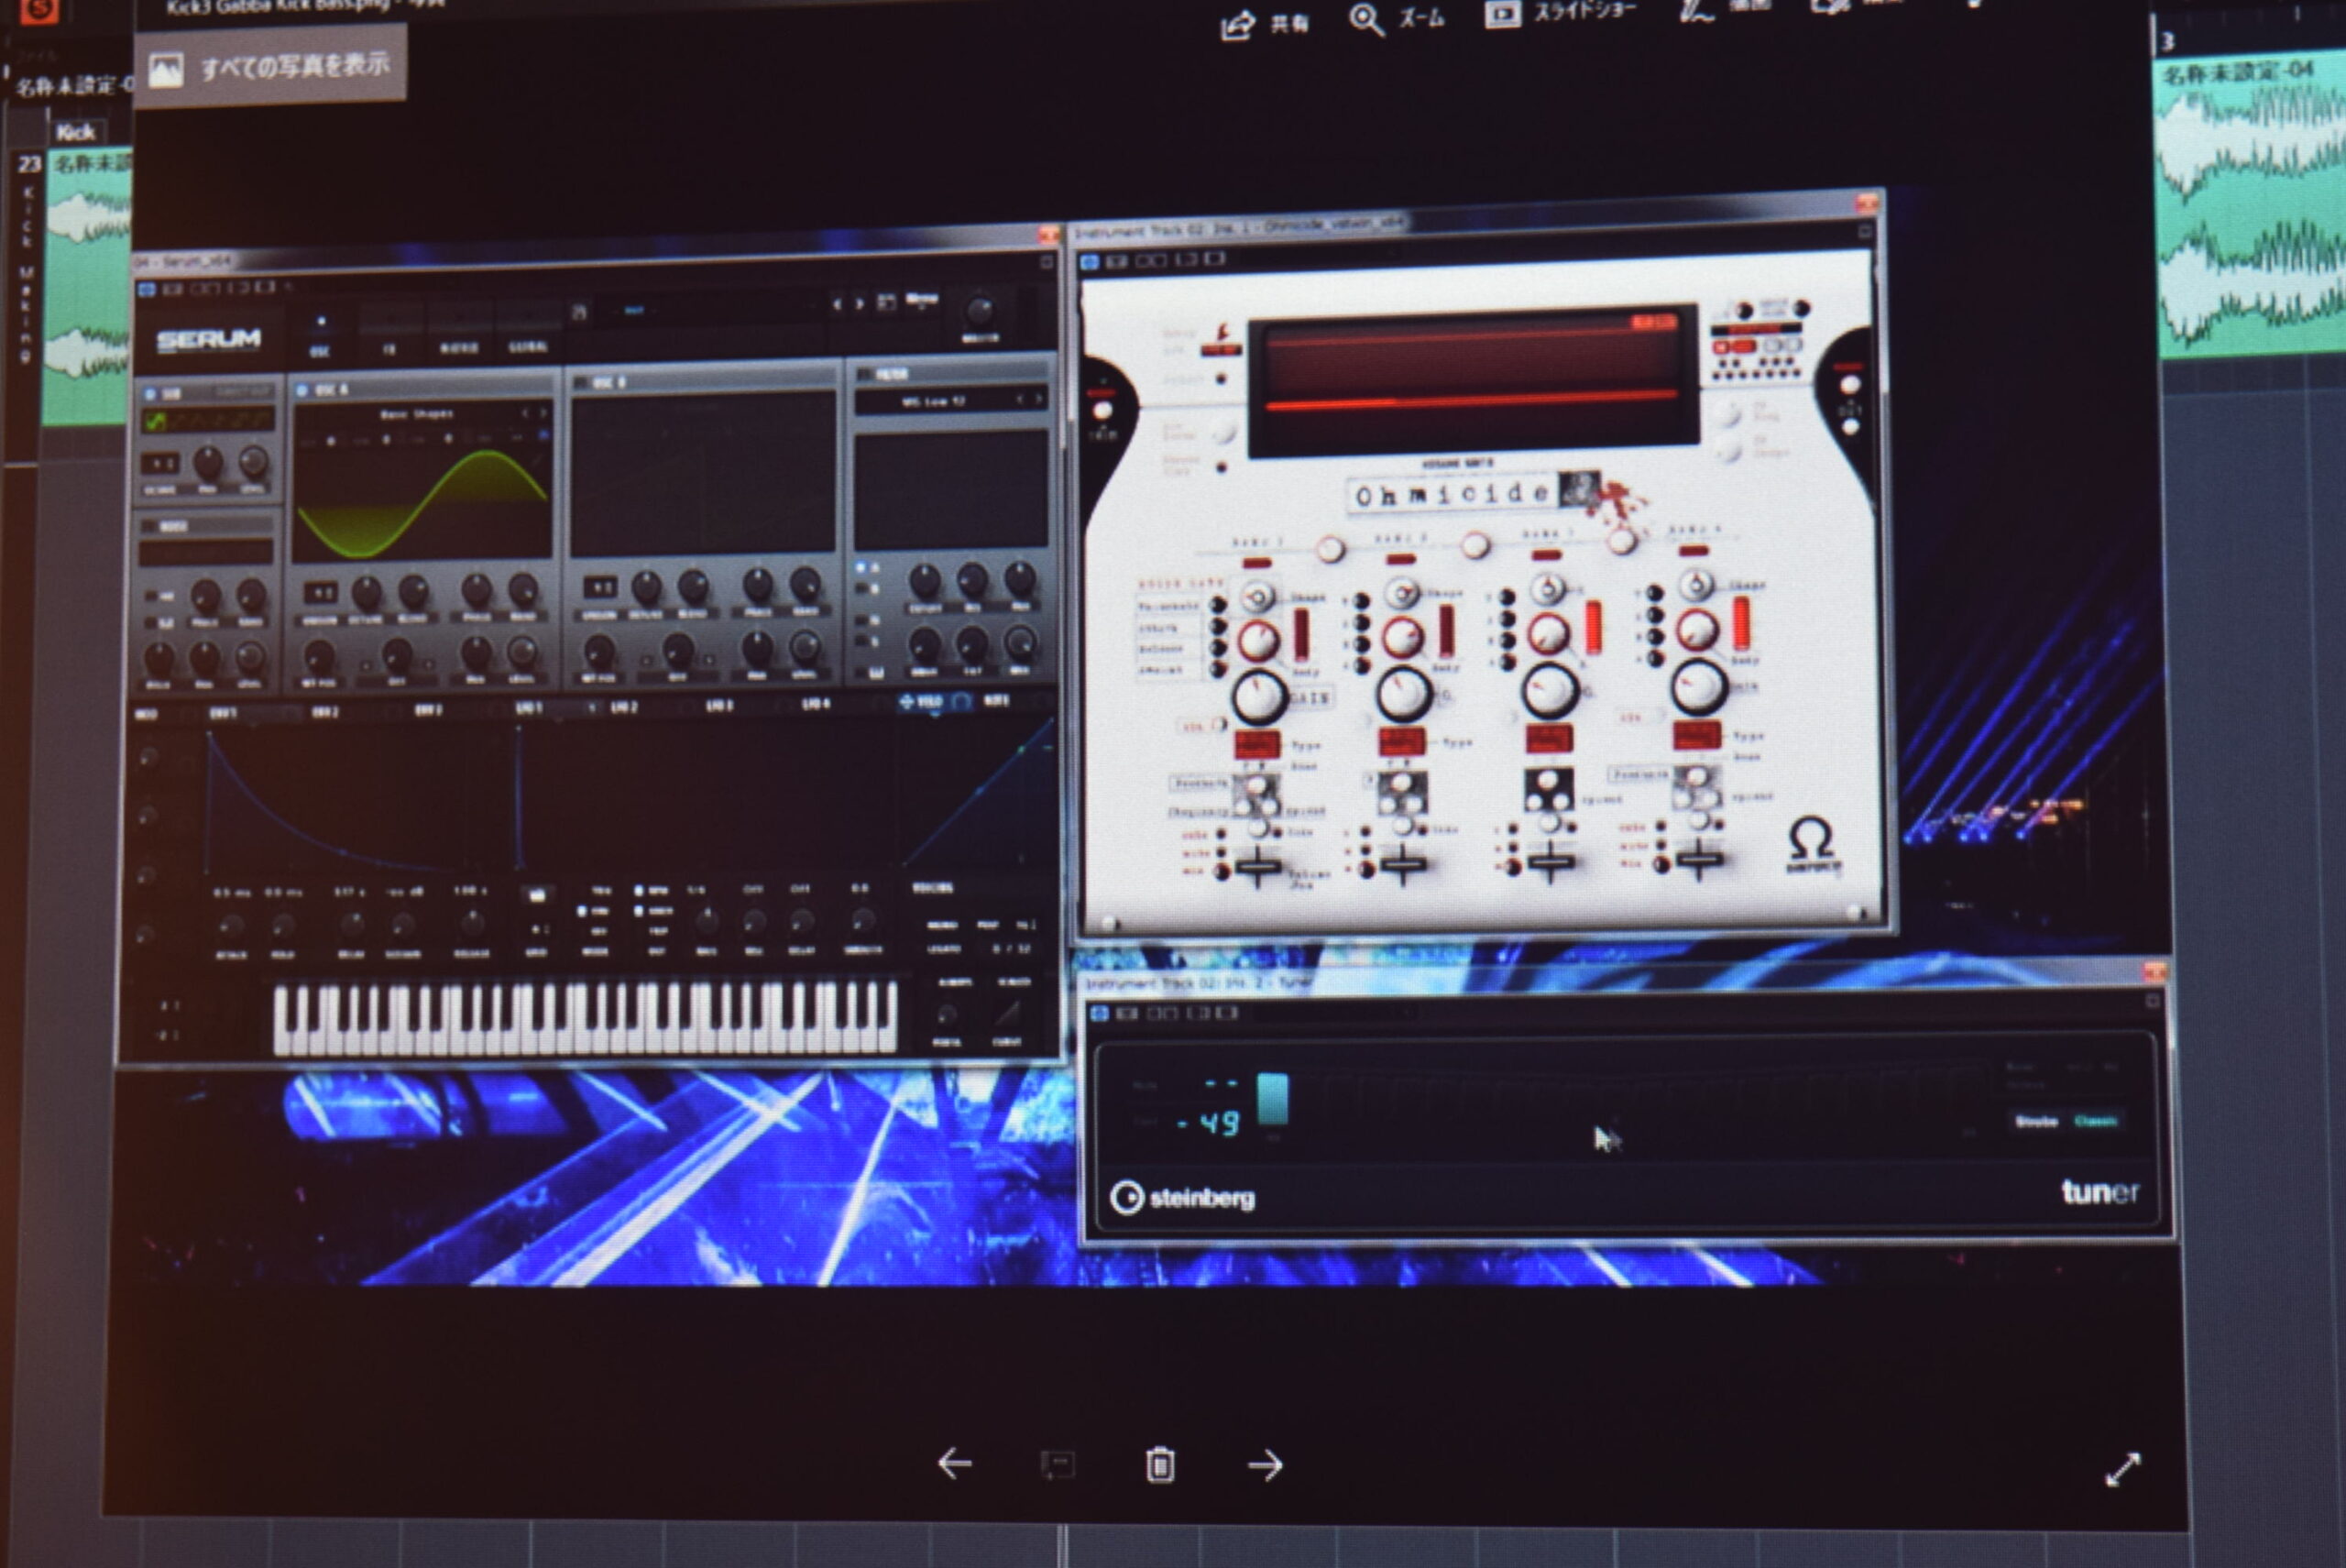Select Serum ENV 2 tab
Screen dimensions: 2346x1568
325,712
